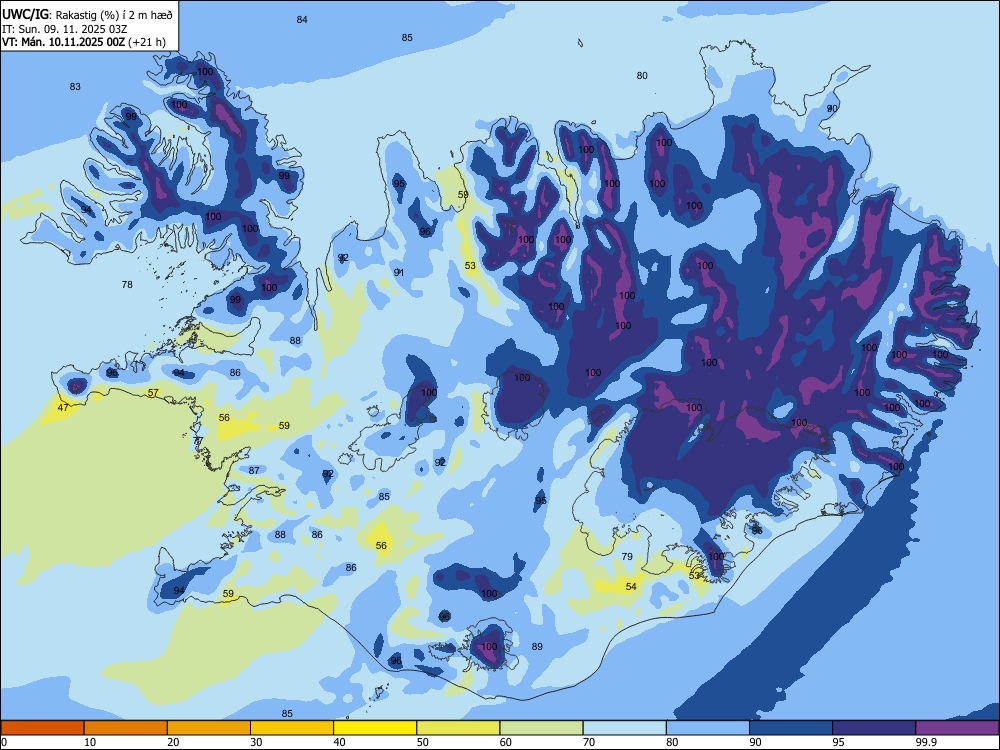Click the humidity value '84' on the map
This screenshot has width=1000, height=750.
[x=302, y=20]
